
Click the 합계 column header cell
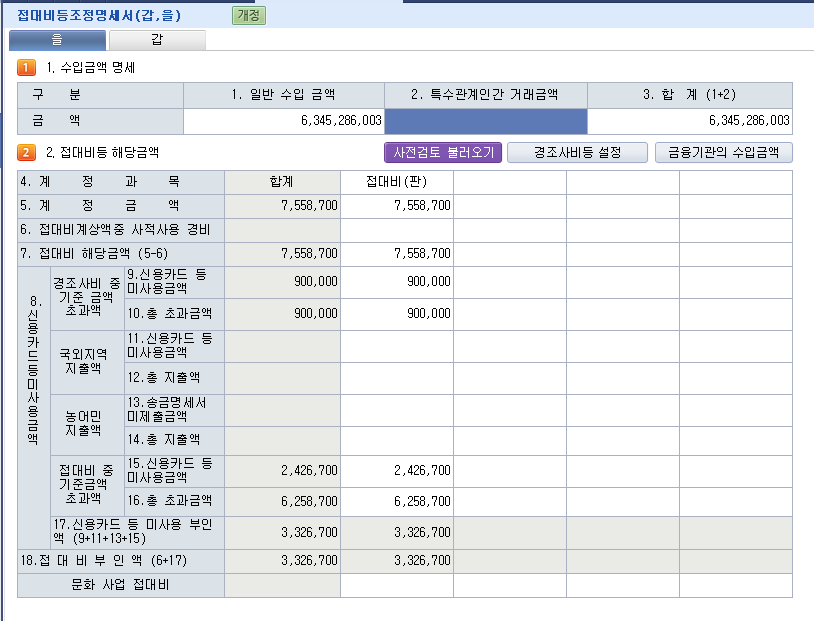282,182
